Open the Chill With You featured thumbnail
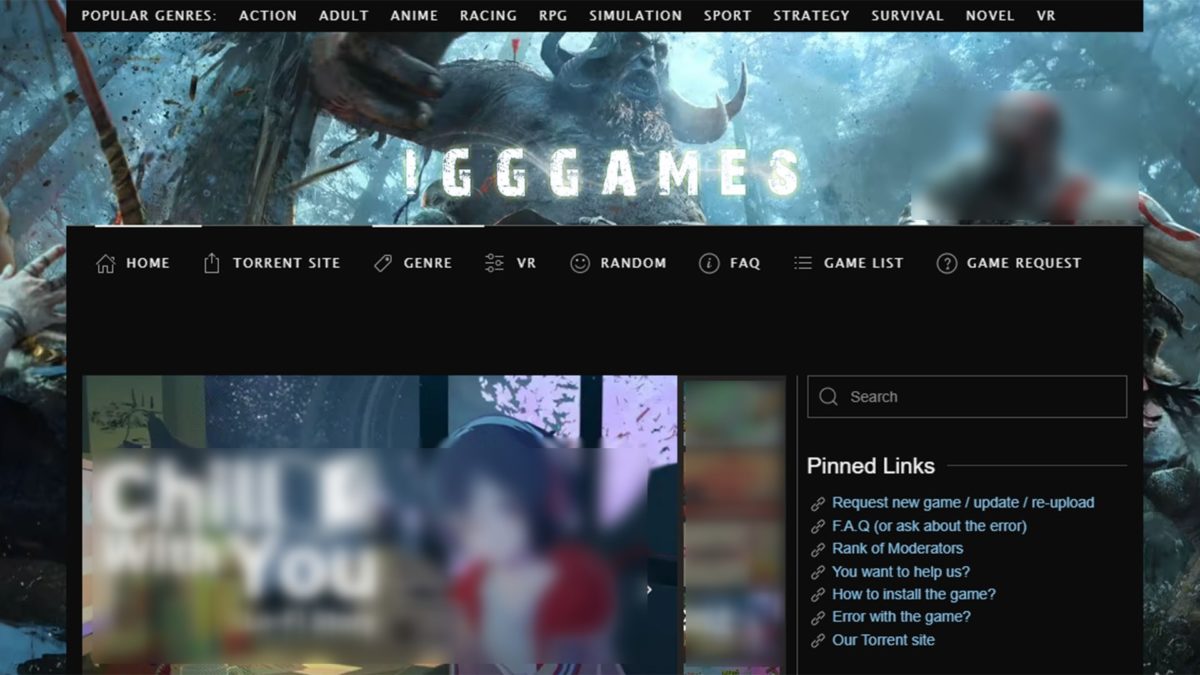The width and height of the screenshot is (1200, 675). coord(380,525)
